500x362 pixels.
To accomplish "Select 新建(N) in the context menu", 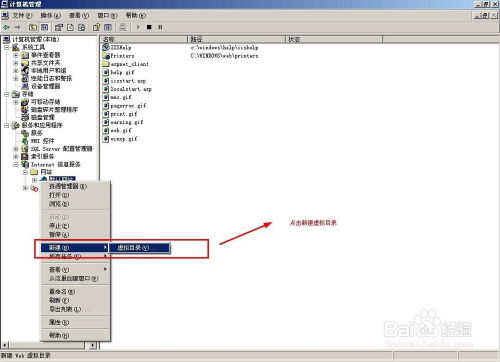I will point(74,247).
